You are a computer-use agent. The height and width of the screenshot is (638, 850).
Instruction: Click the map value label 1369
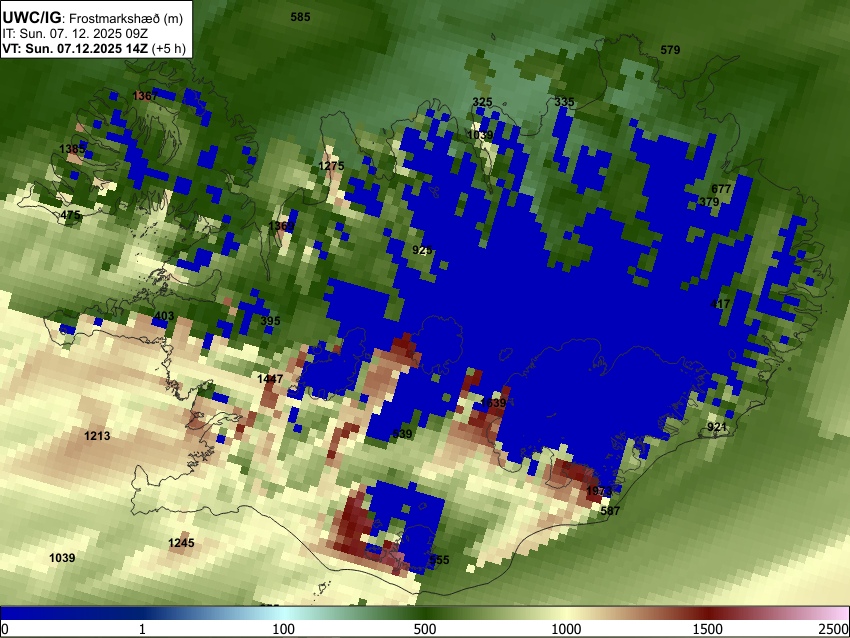coord(281,226)
